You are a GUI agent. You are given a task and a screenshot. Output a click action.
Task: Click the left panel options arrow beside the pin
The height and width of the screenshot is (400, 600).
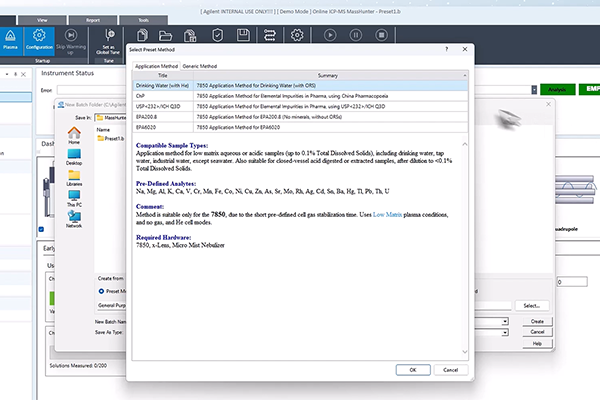pyautogui.click(x=7, y=74)
